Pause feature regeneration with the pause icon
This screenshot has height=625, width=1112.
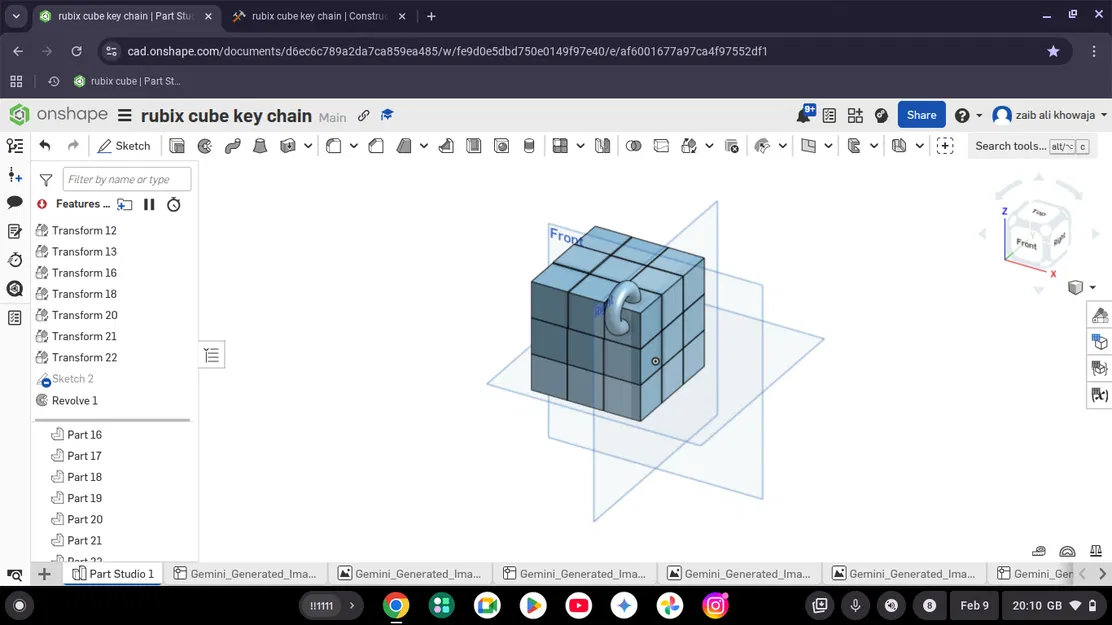click(x=148, y=204)
